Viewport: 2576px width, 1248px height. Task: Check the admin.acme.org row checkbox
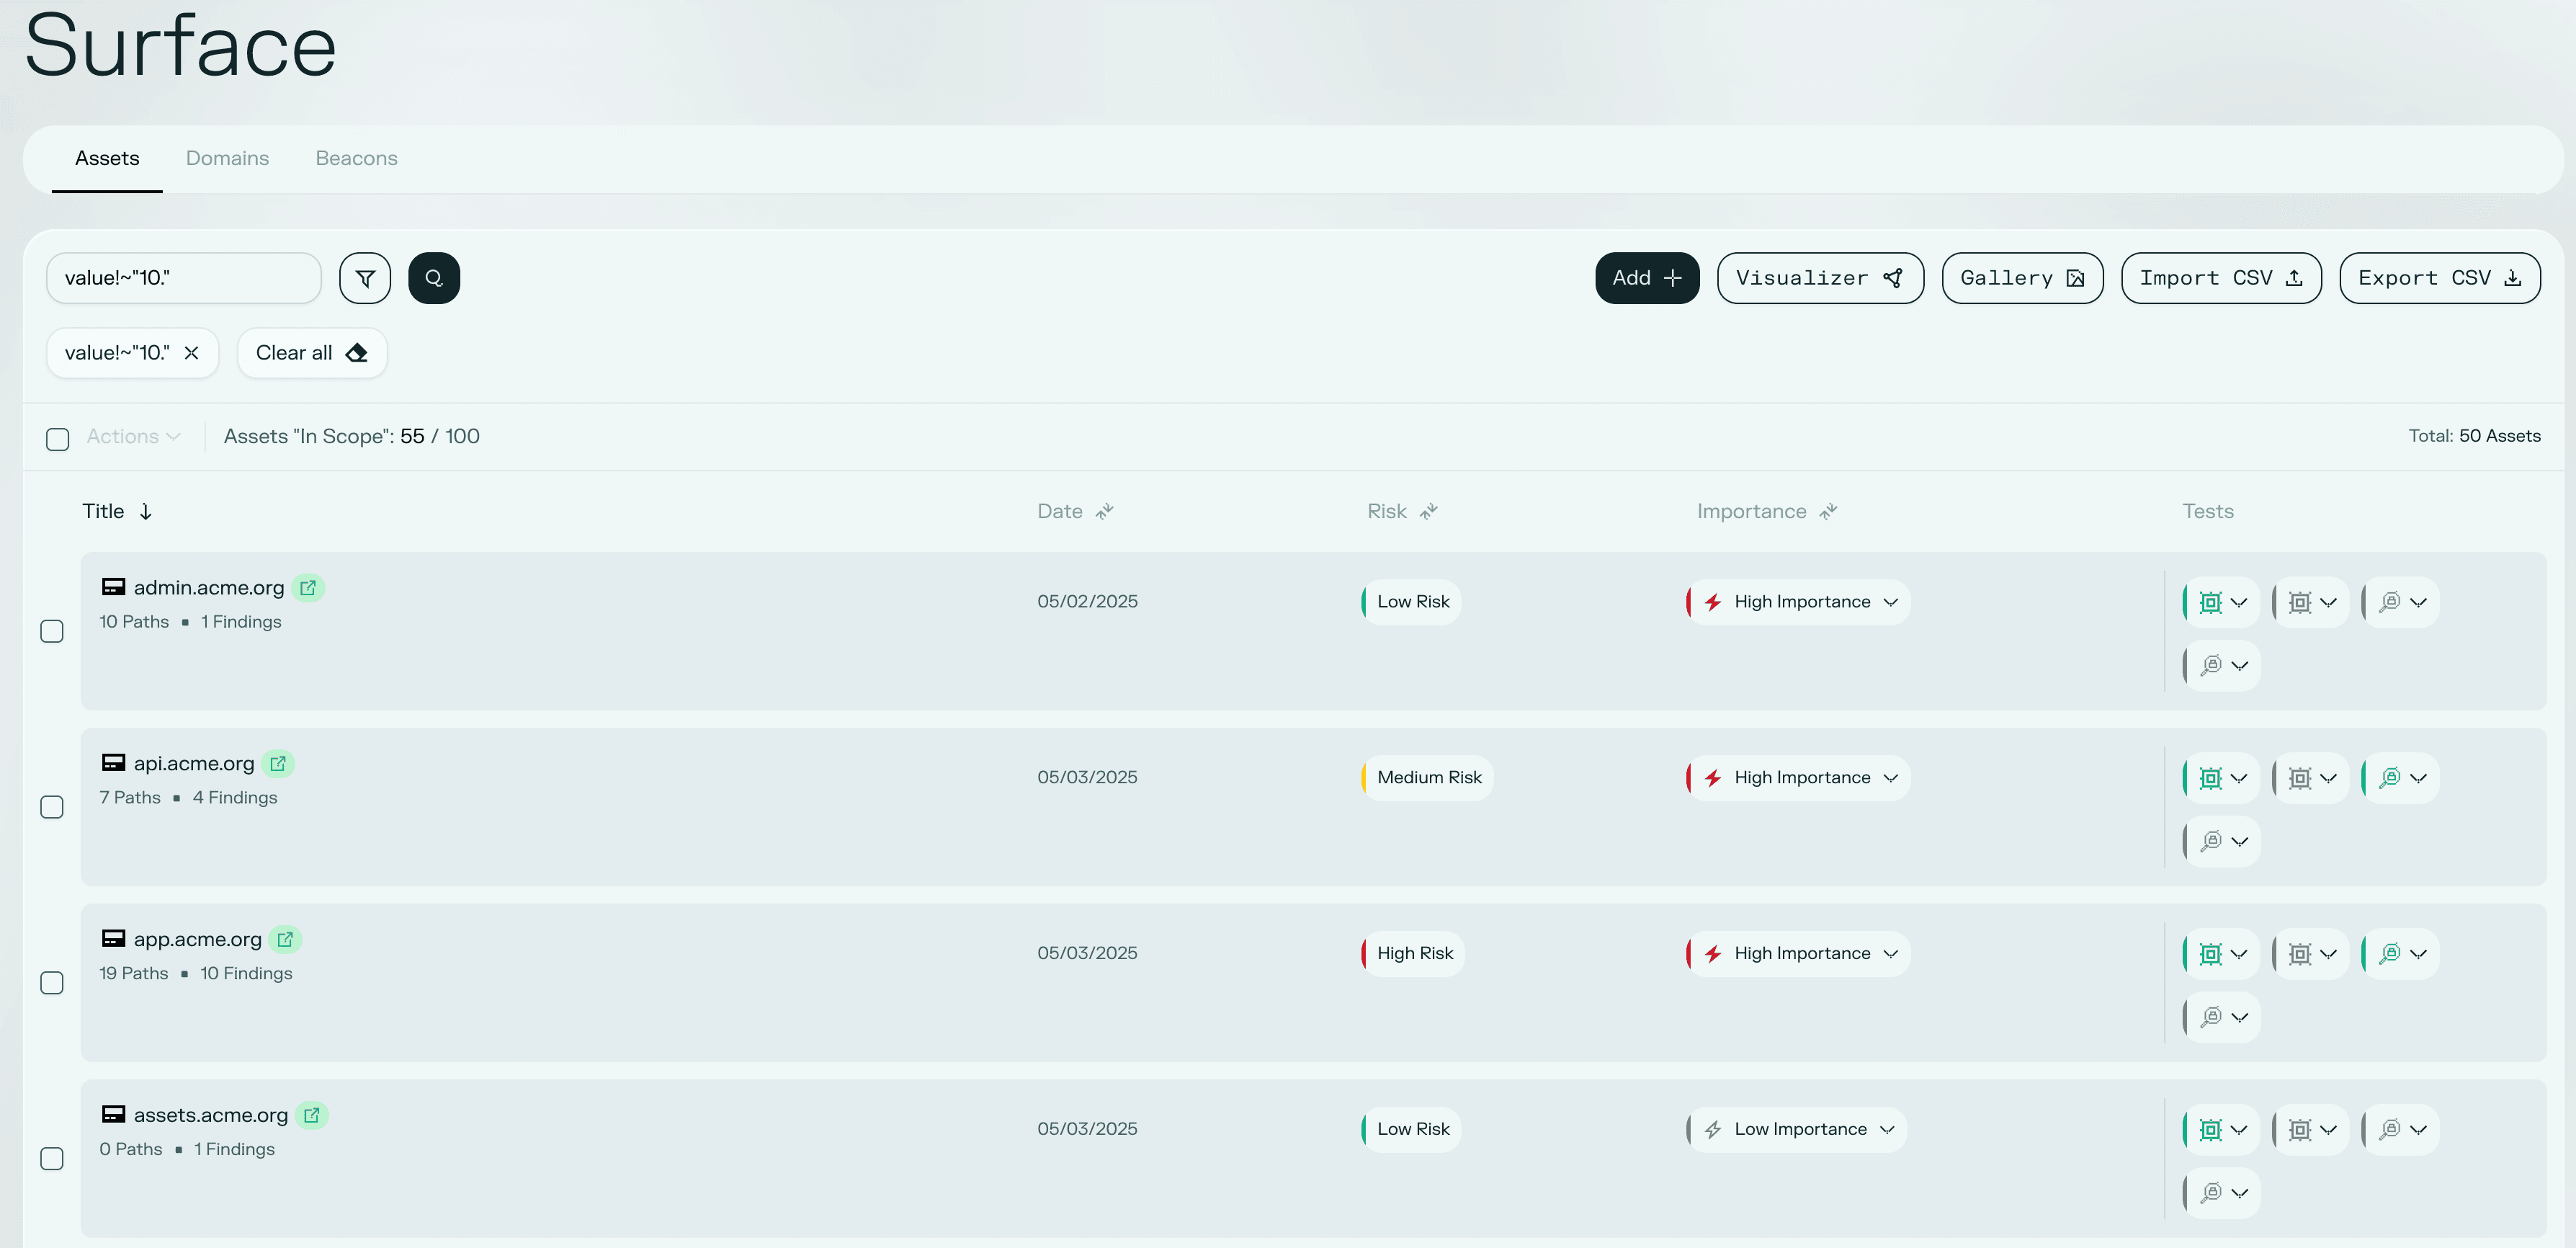coord(52,631)
